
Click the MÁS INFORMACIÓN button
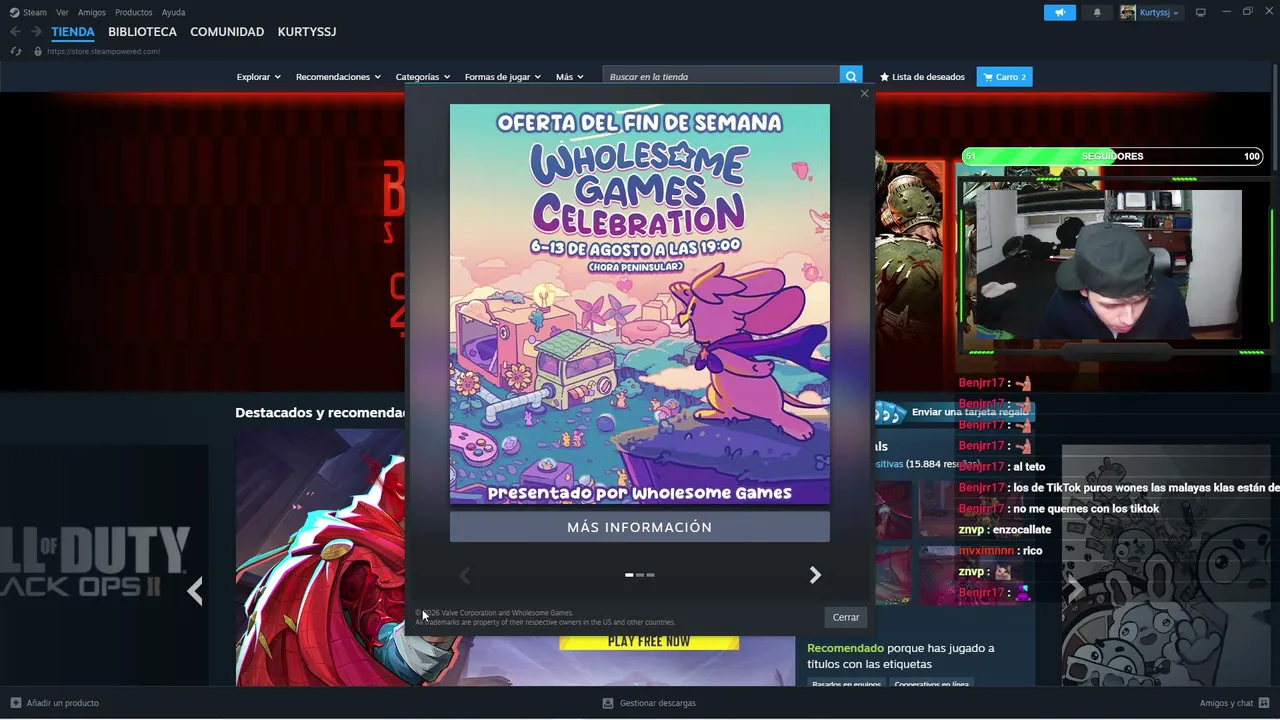639,527
